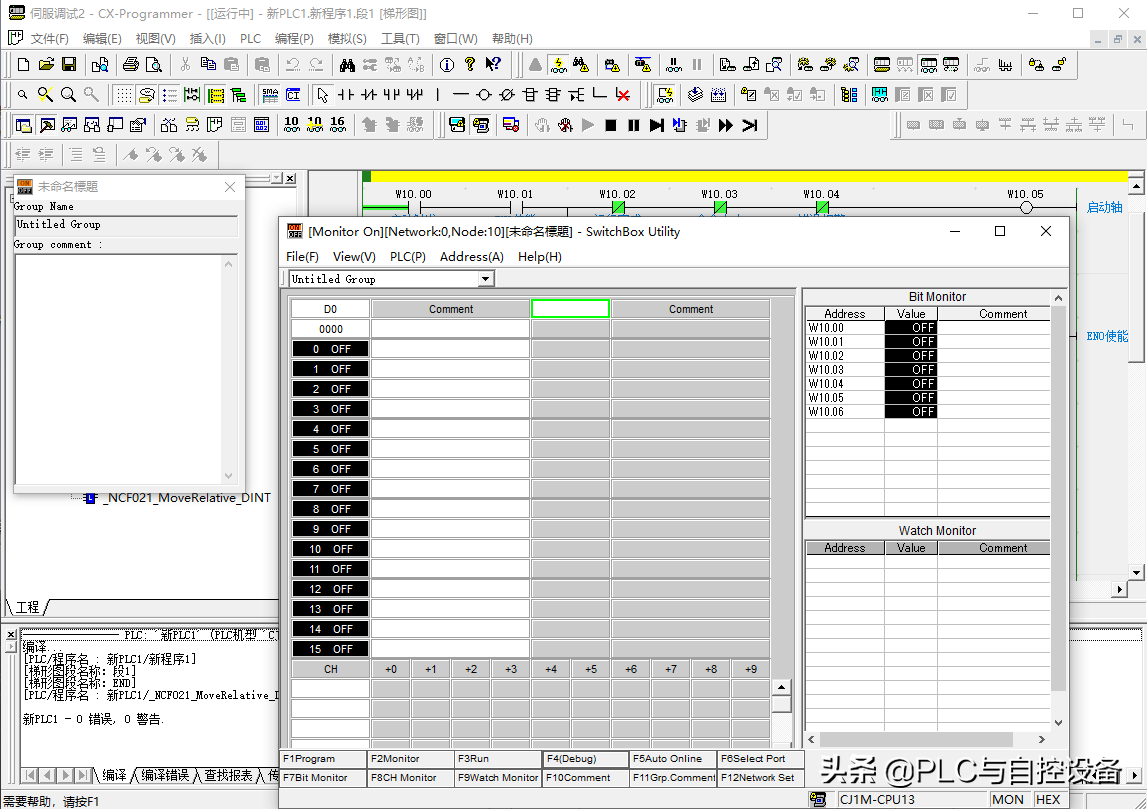Click the red X delete line tool
Screen dimensions: 1147x809
[622, 95]
